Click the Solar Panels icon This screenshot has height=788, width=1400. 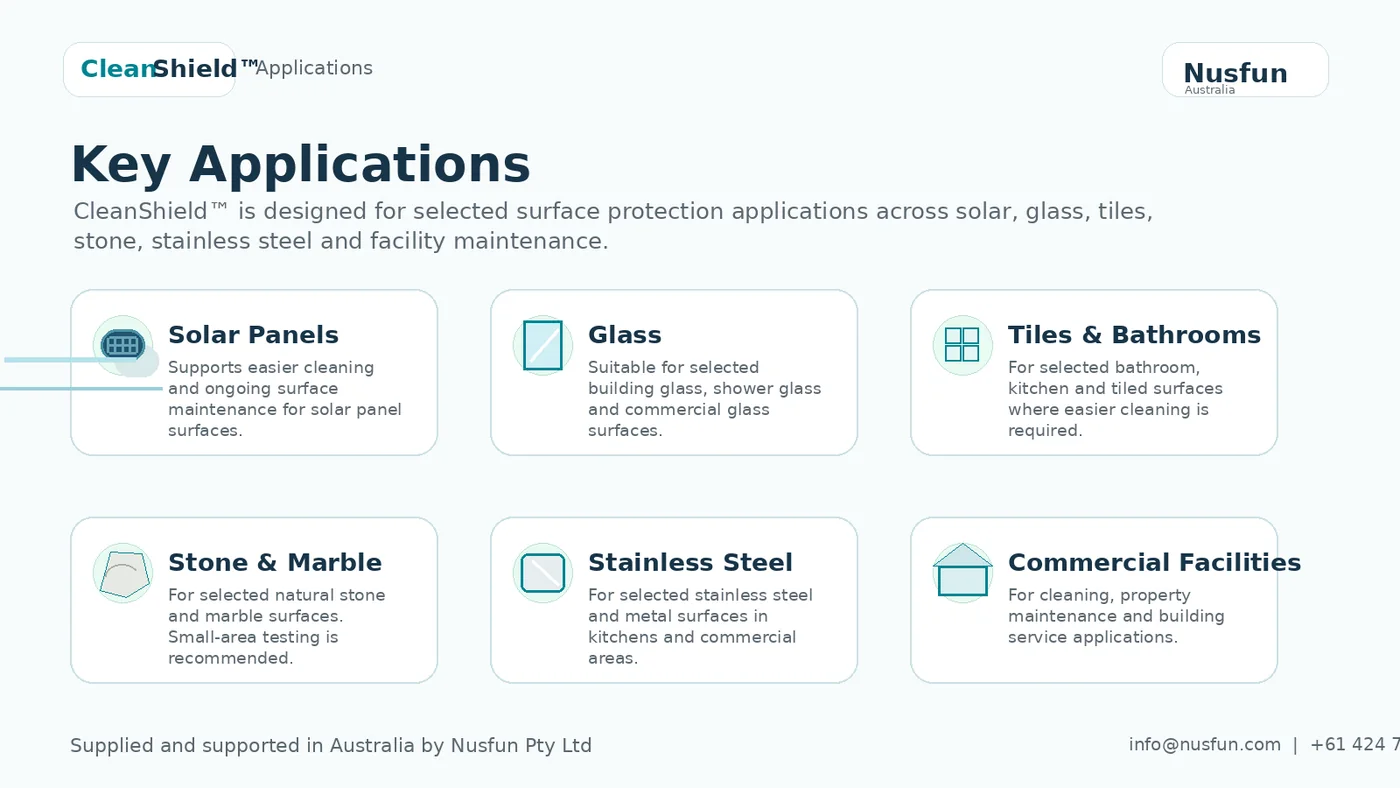(123, 345)
